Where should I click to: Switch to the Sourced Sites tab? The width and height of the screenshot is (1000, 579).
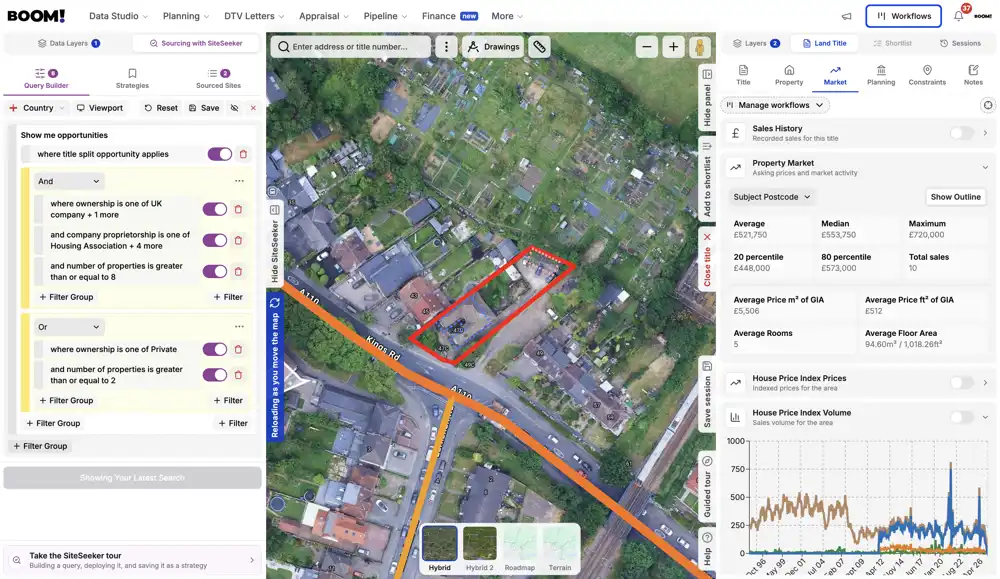218,78
